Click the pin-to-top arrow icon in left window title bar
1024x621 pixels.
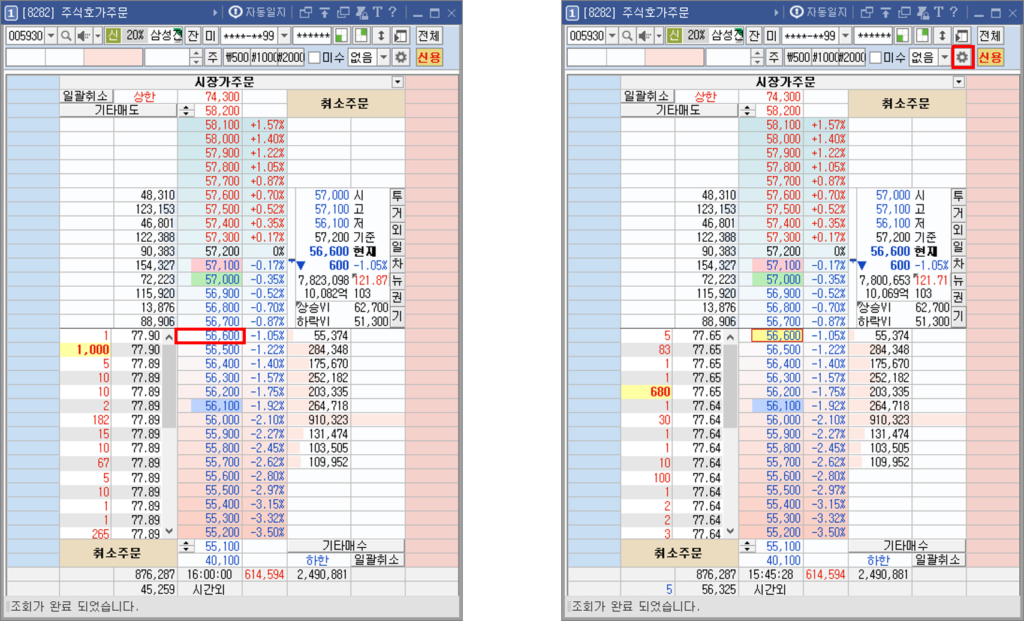tap(325, 12)
